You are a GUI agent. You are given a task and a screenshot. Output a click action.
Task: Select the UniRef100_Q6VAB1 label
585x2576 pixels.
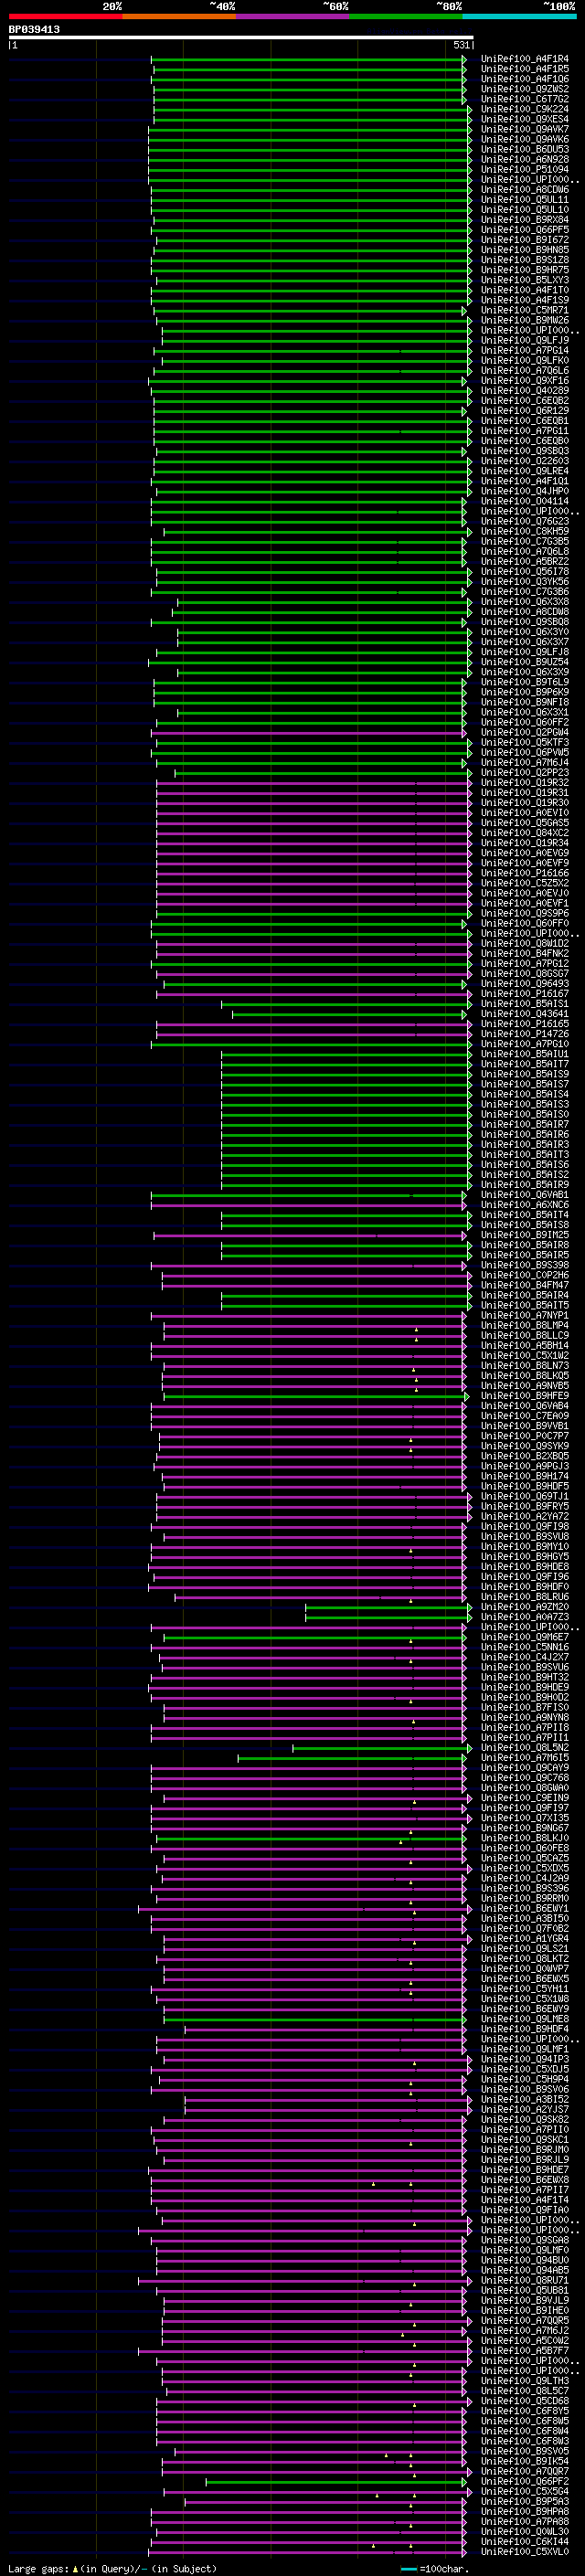click(525, 1195)
